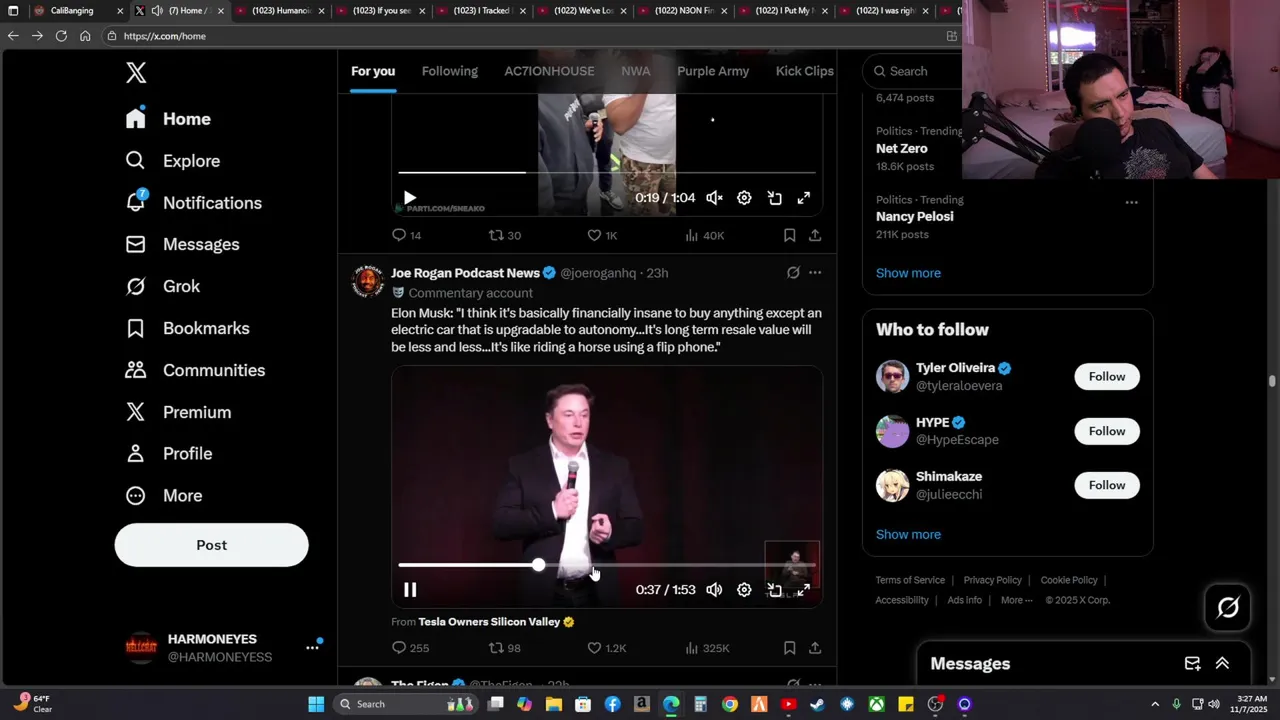Open Grok in sidebar
Viewport: 1280px width, 720px height.
pyautogui.click(x=163, y=286)
